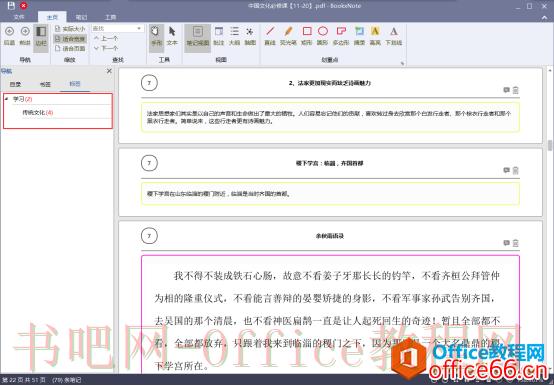Viewport: 554px width, 386px height.
Task: Click the pink-bordered excerpt image 我不得不装成铁石心肠
Action: (330, 314)
